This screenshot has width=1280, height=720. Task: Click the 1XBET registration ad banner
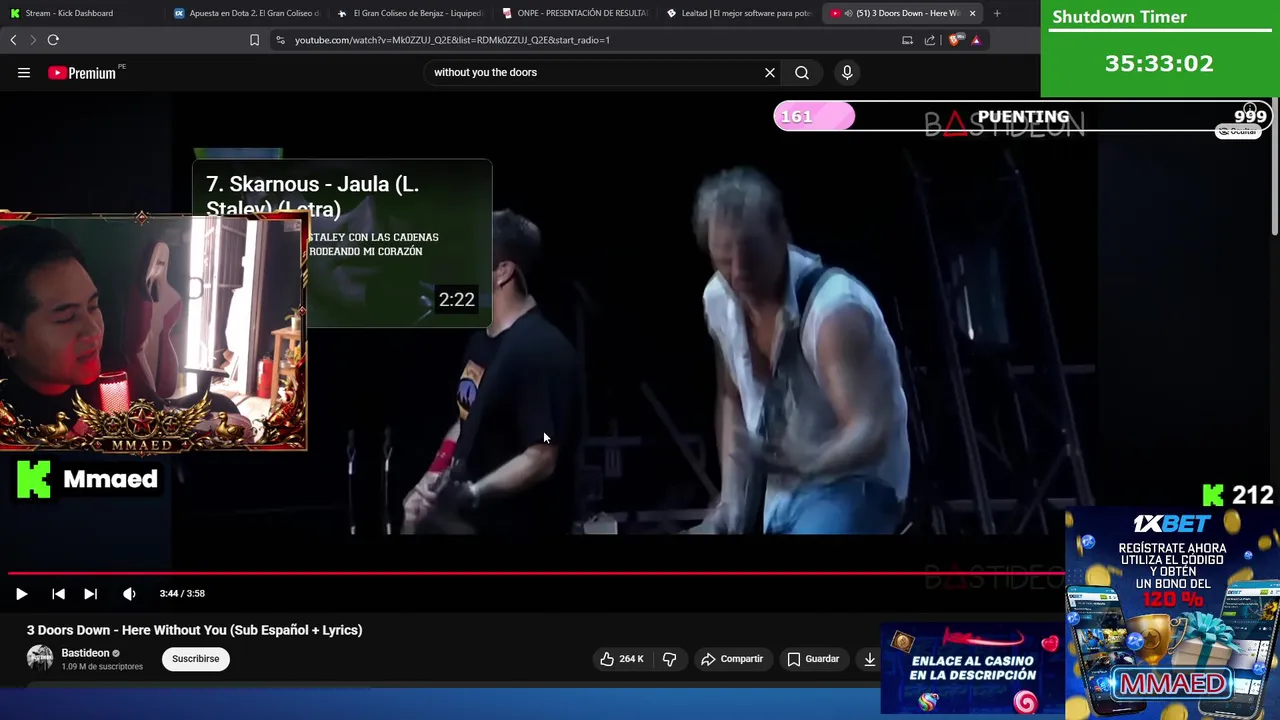(1172, 612)
